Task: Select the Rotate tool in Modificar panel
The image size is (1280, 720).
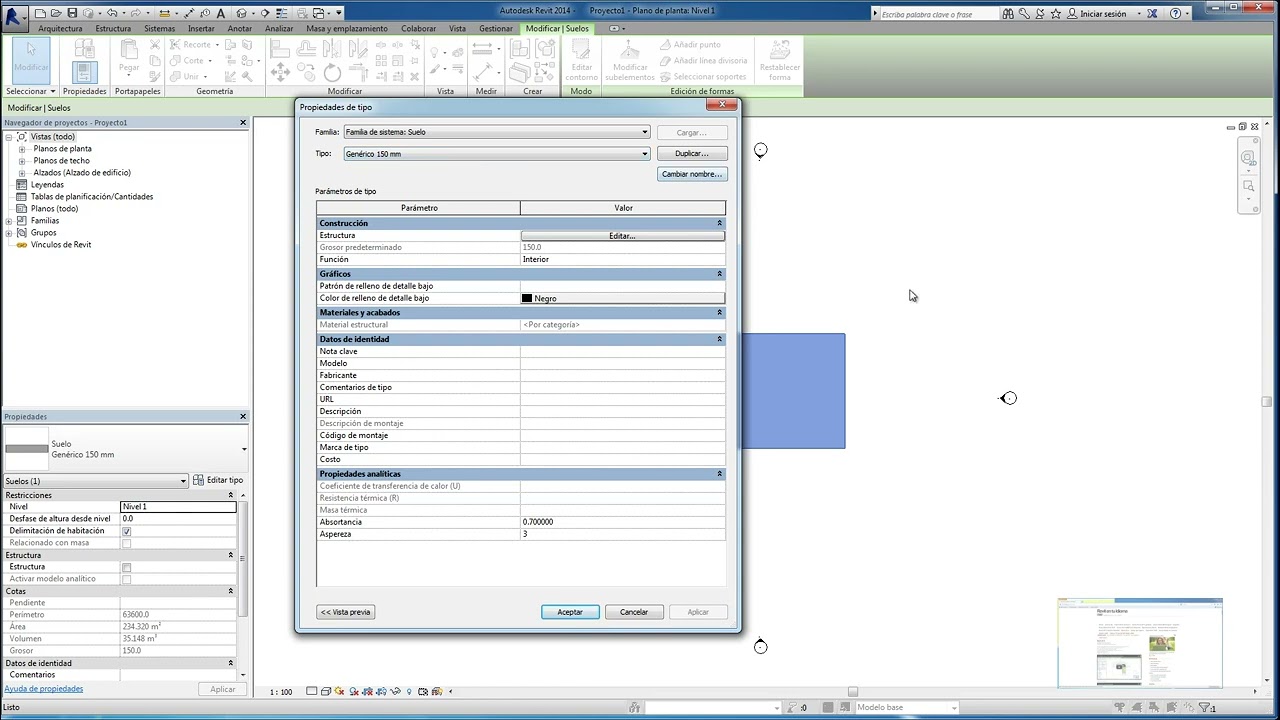Action: click(333, 72)
